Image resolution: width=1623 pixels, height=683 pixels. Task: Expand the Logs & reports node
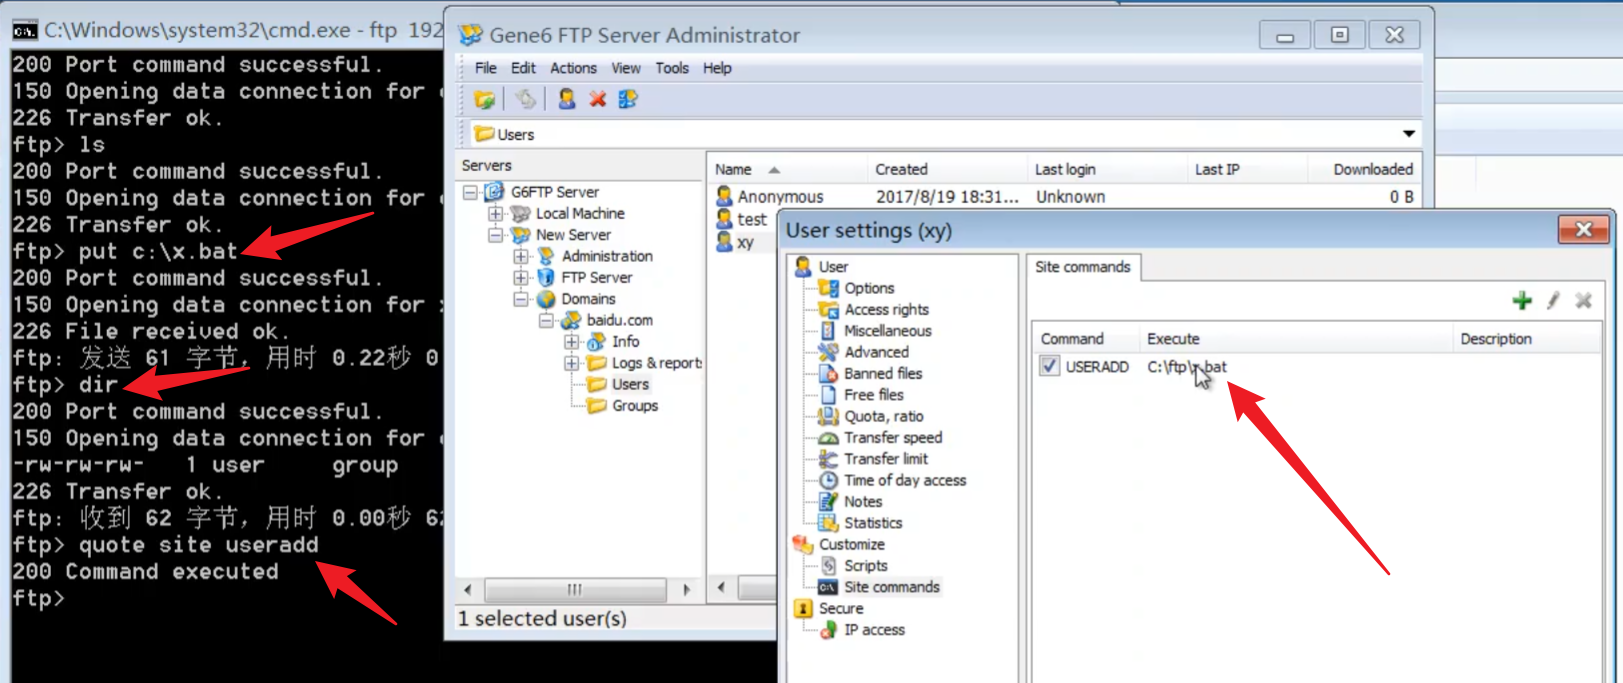pos(572,363)
